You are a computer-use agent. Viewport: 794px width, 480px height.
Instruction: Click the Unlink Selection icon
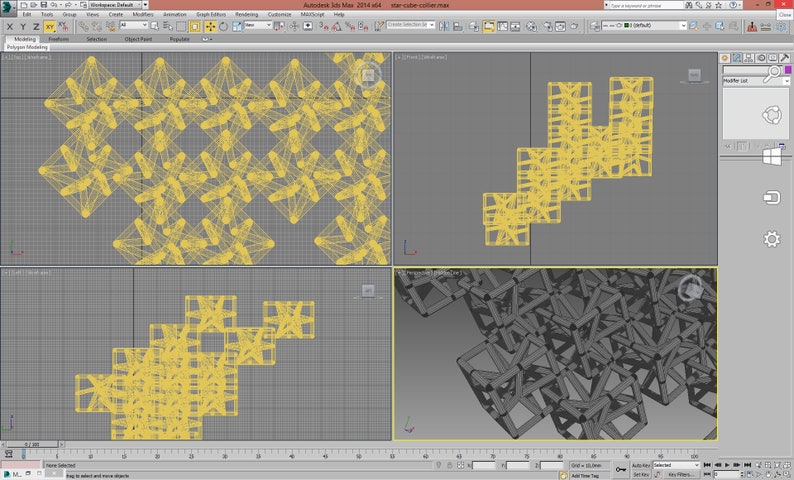pyautogui.click(x=97, y=26)
